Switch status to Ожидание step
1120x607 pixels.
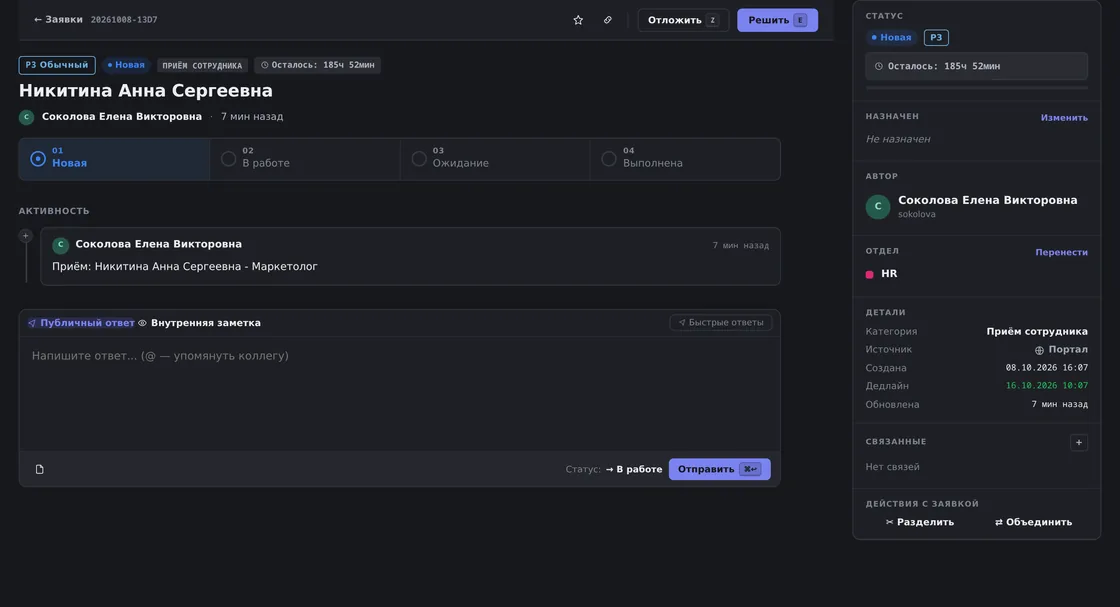click(495, 159)
